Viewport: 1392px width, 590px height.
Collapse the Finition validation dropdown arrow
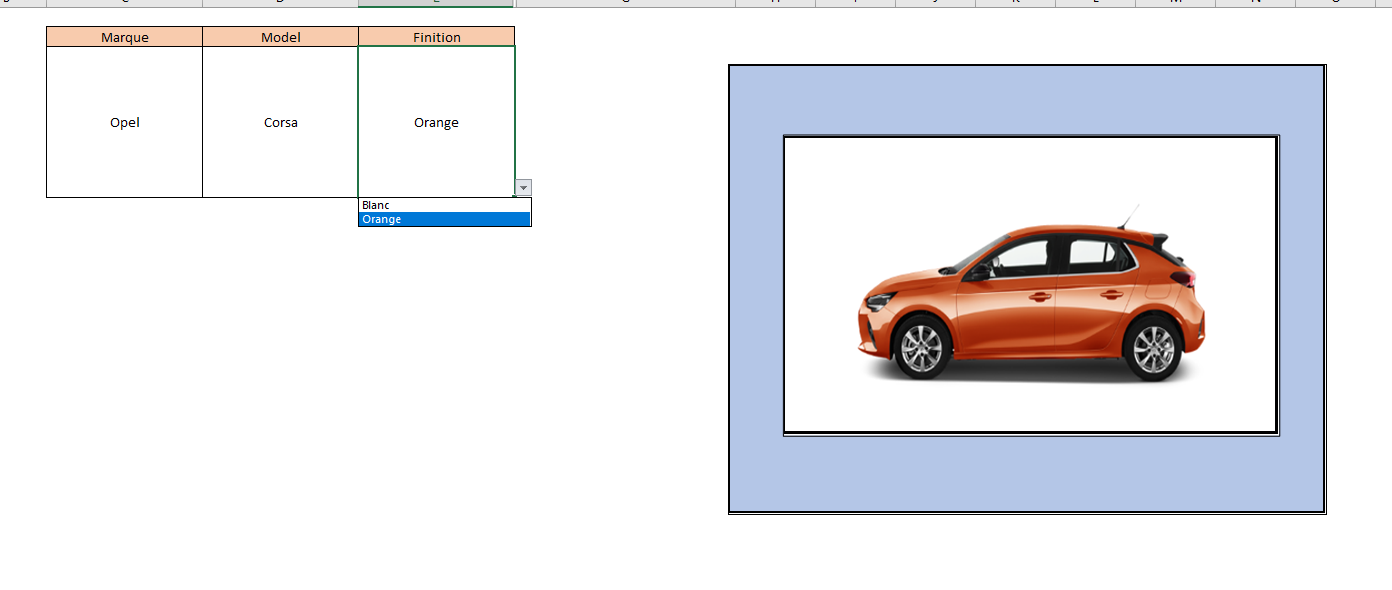[524, 188]
